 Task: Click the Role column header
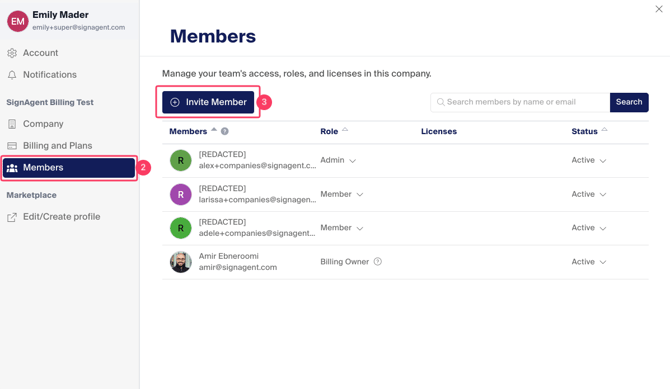tap(329, 131)
